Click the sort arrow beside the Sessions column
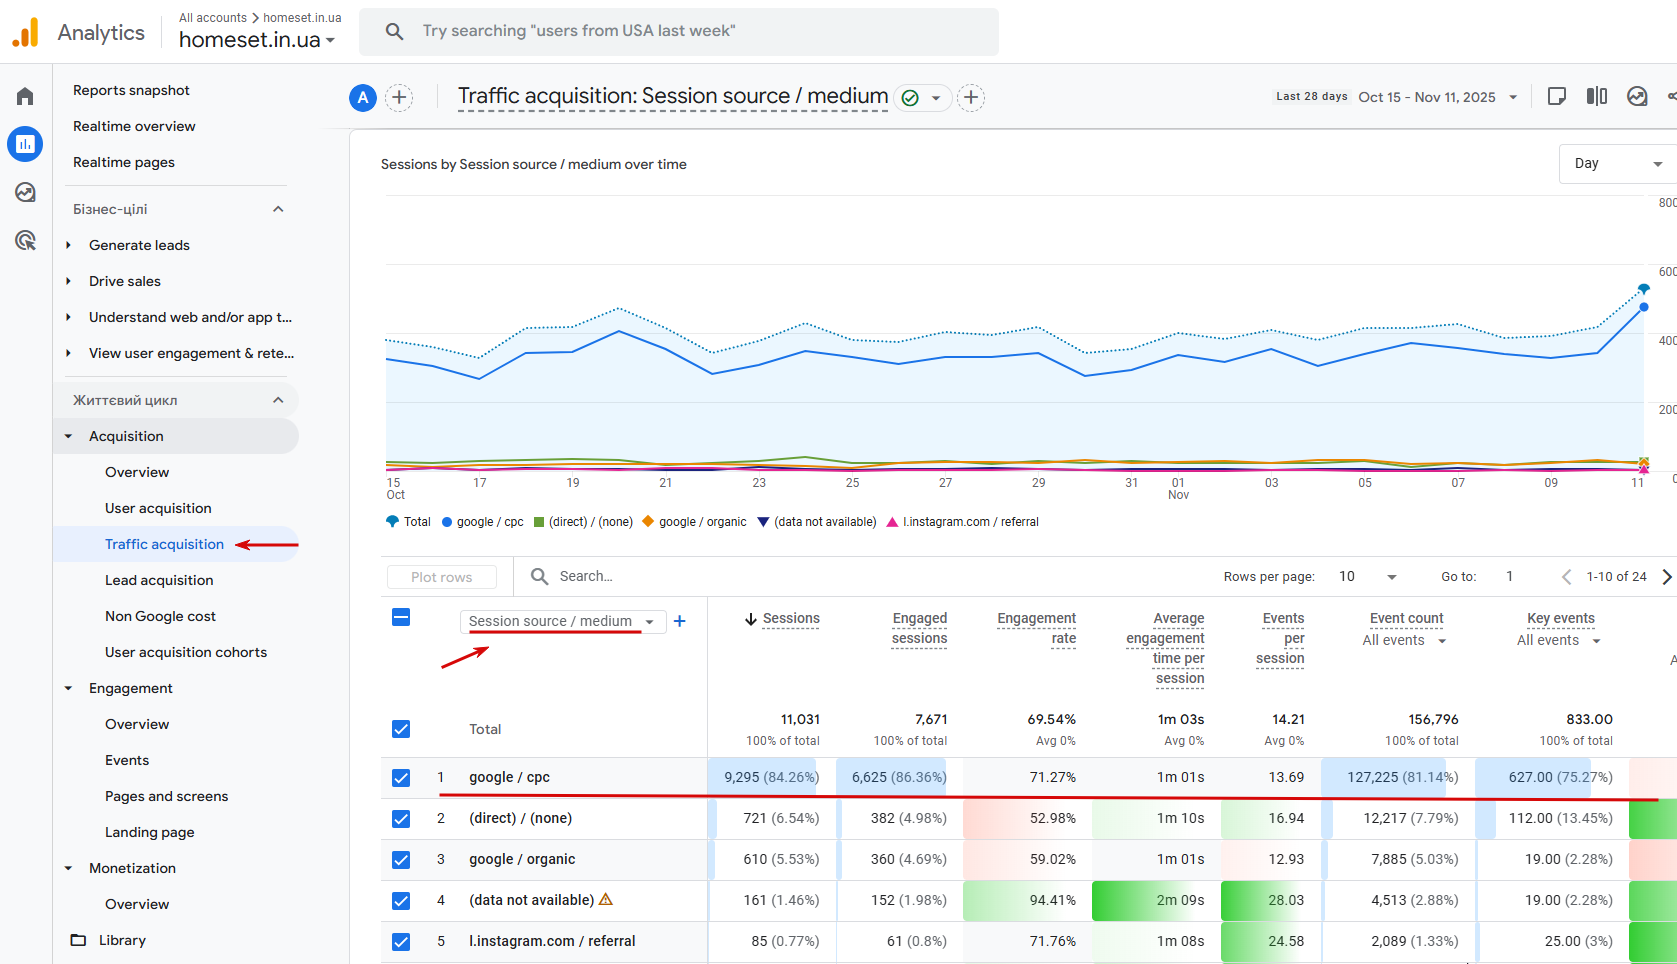 click(x=751, y=619)
